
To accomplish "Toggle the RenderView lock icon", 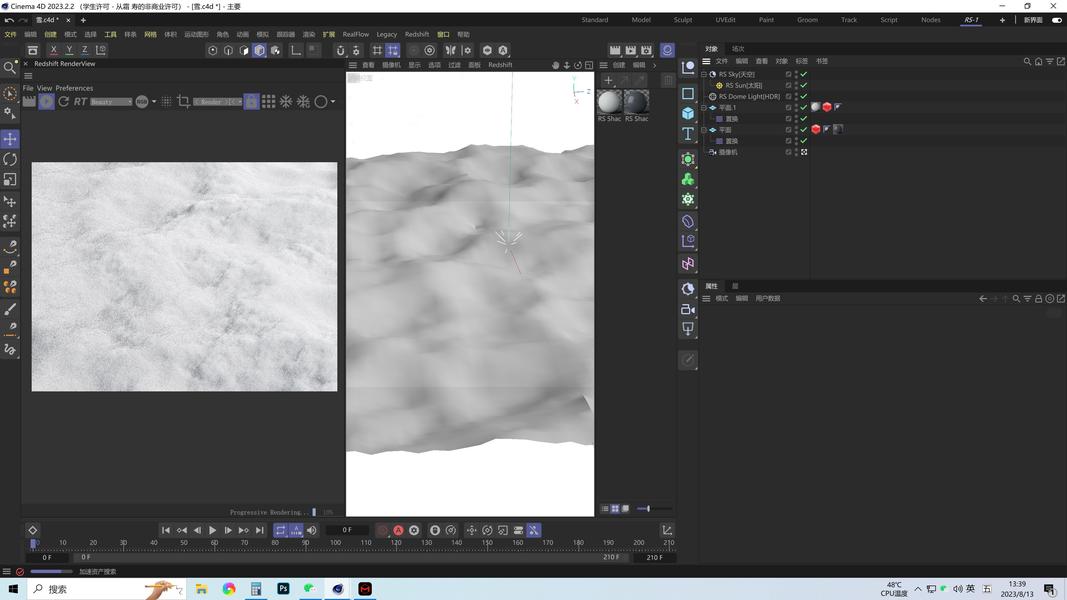I will pyautogui.click(x=251, y=101).
